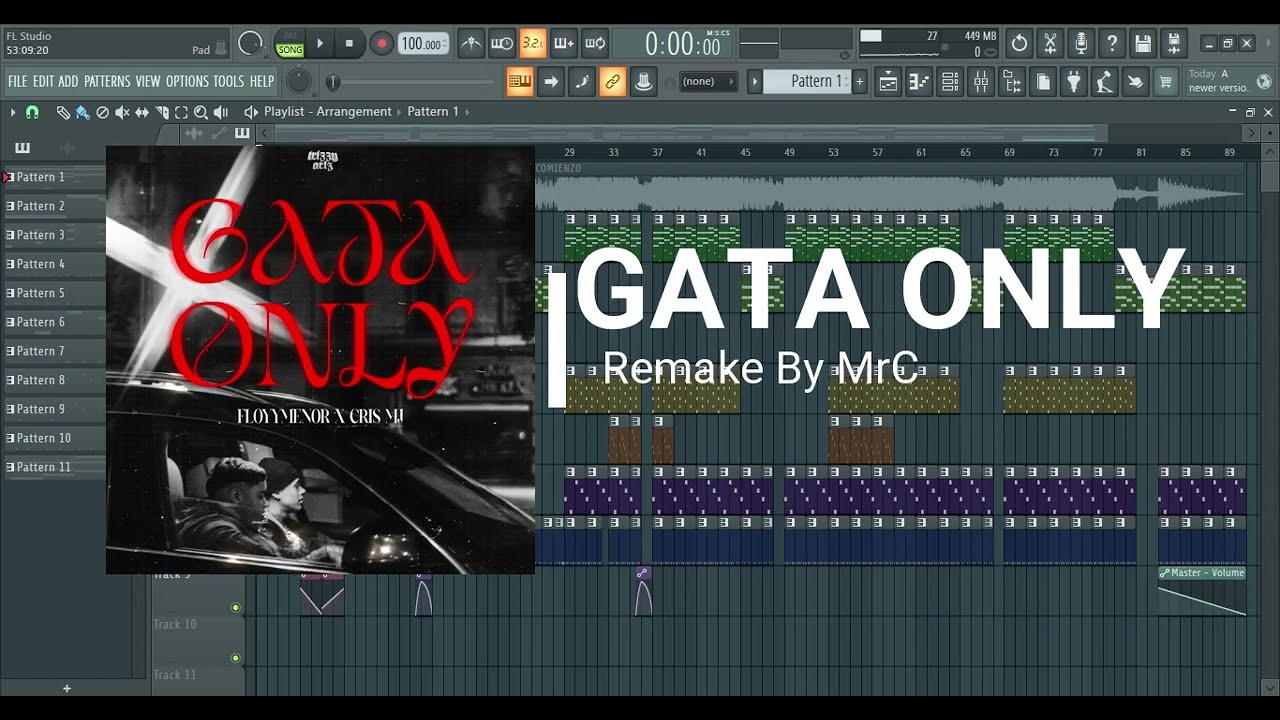Click the export render audio icon

point(1174,43)
